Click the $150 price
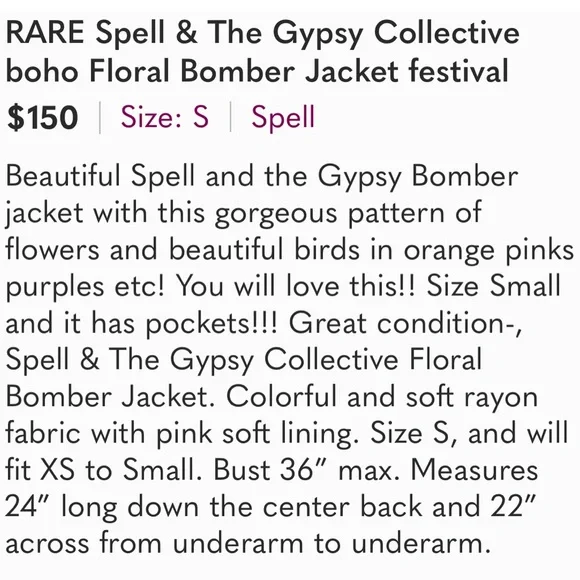The image size is (580, 580). coord(43,117)
